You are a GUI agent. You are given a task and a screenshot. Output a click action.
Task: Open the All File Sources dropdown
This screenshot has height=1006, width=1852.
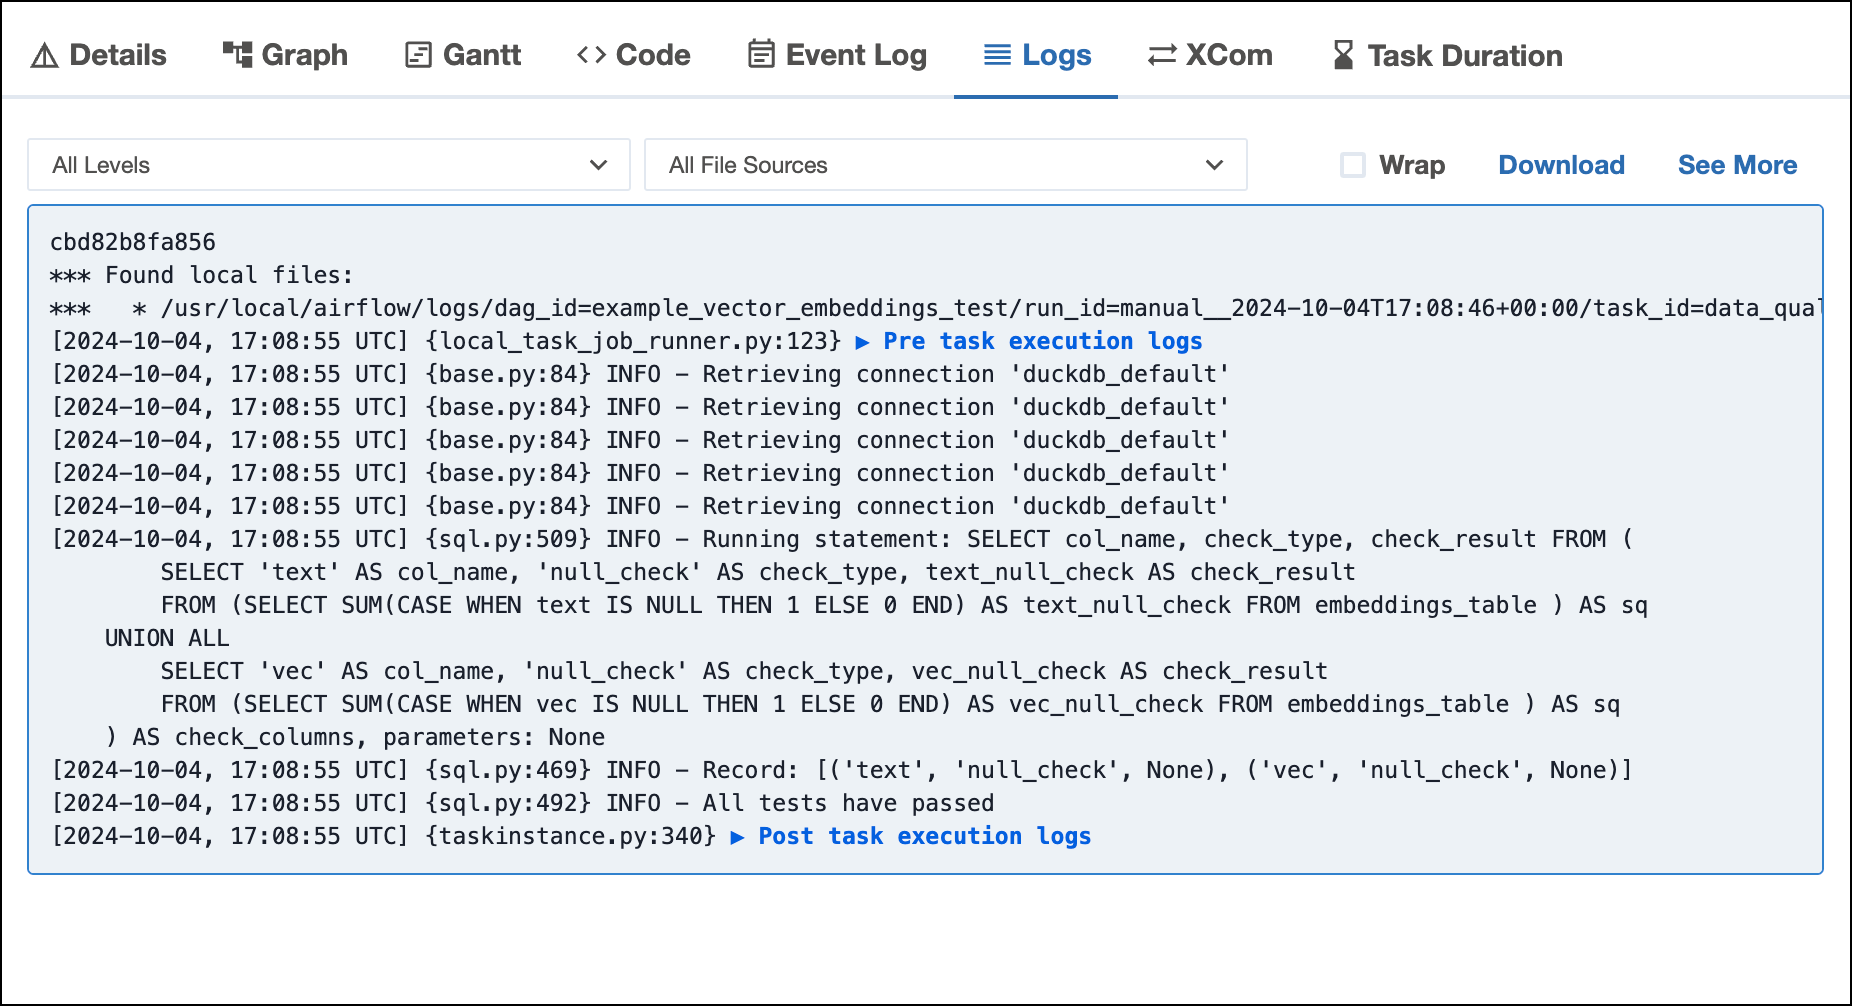[945, 165]
